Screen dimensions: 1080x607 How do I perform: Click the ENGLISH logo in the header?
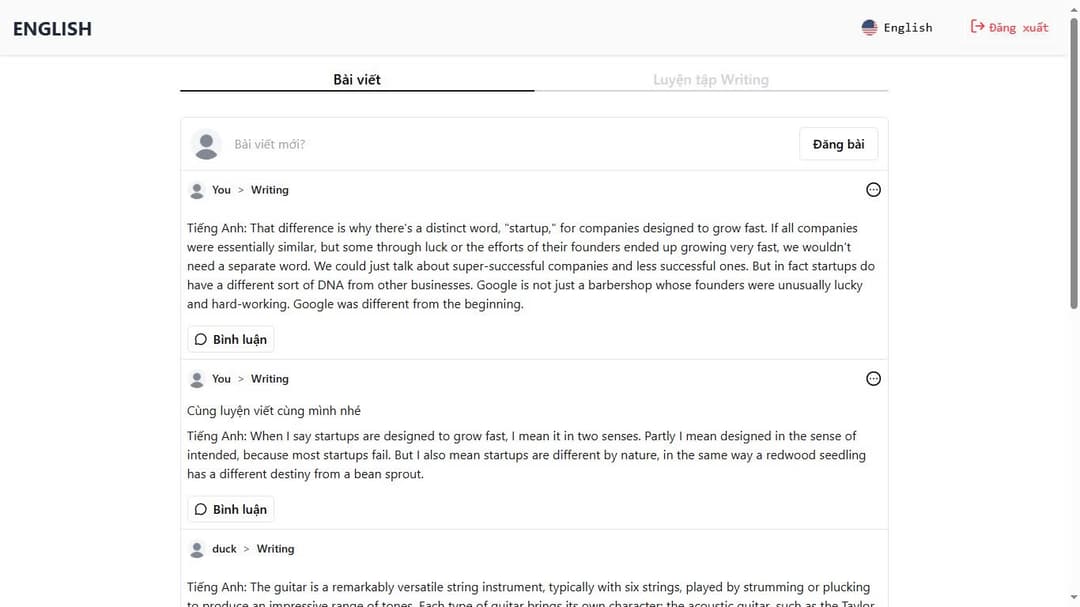tap(52, 28)
